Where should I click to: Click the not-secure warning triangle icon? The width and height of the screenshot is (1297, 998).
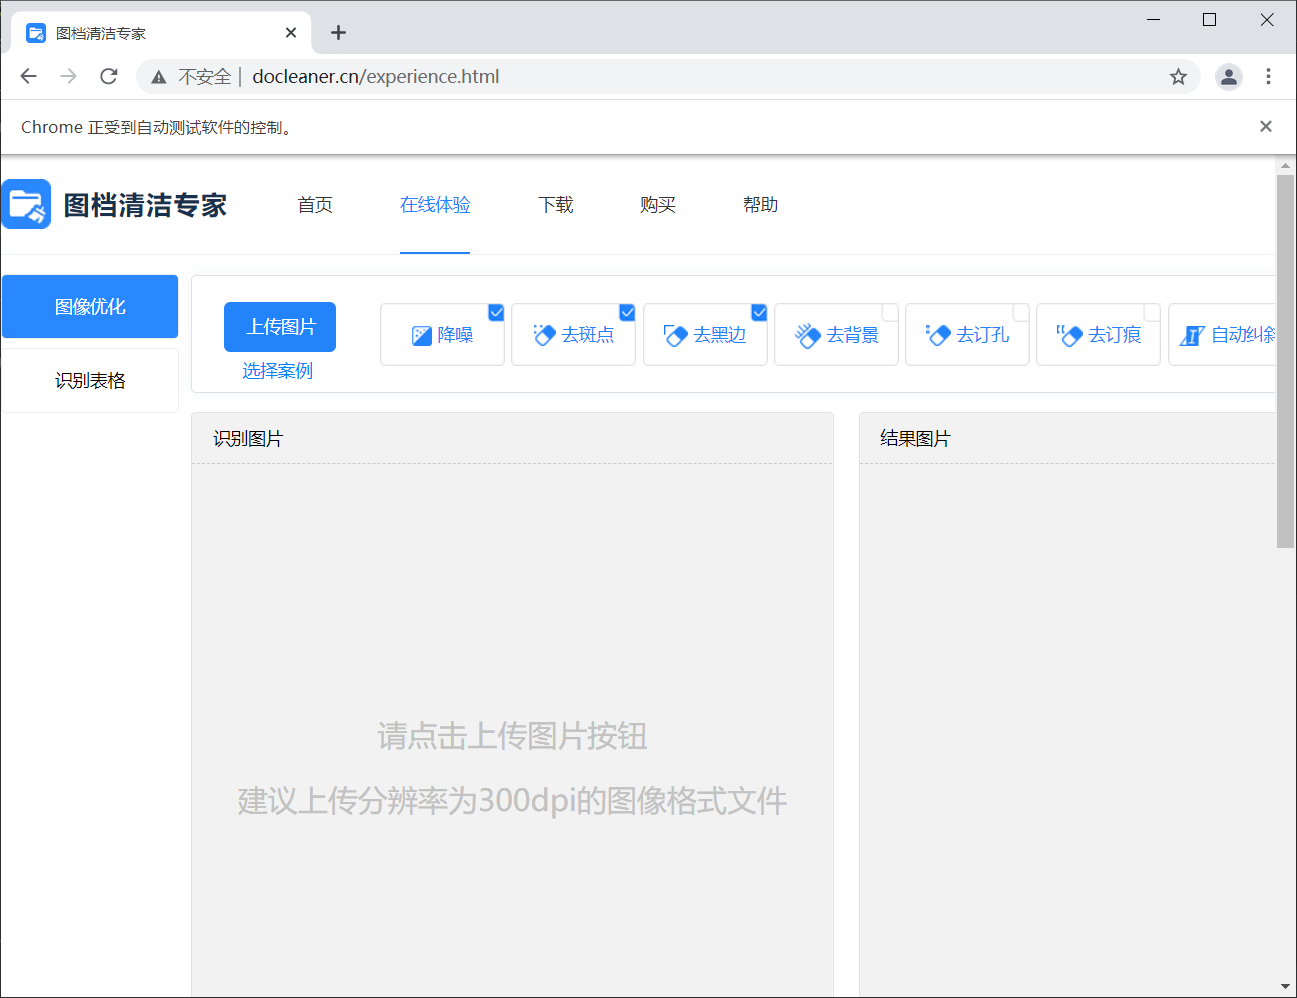[159, 77]
